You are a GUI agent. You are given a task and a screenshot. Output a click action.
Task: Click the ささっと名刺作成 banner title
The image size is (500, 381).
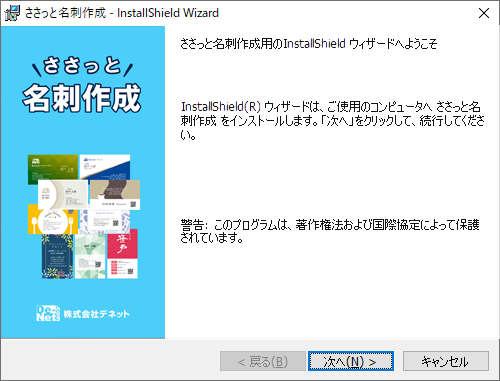[x=82, y=84]
